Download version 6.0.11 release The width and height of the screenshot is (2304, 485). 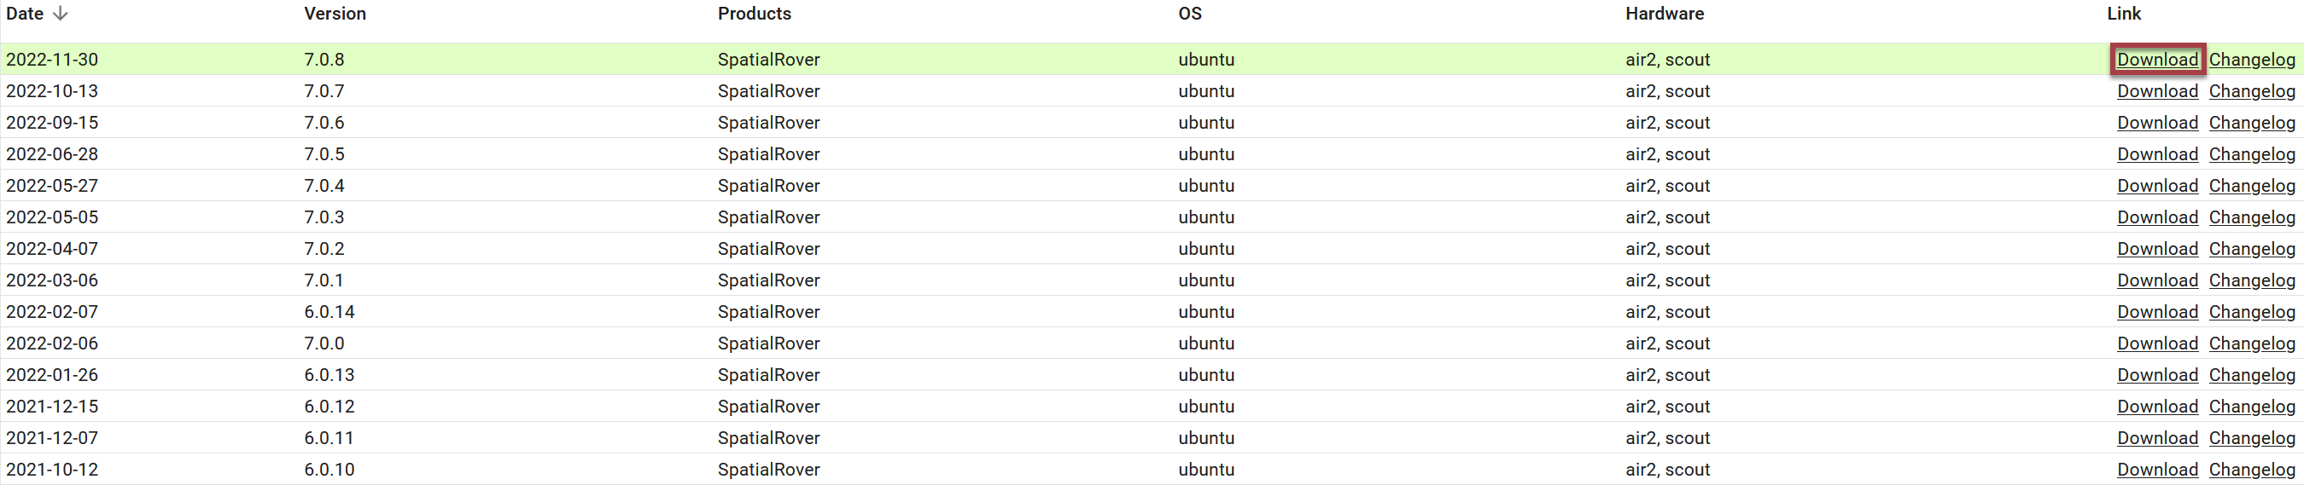click(2157, 438)
